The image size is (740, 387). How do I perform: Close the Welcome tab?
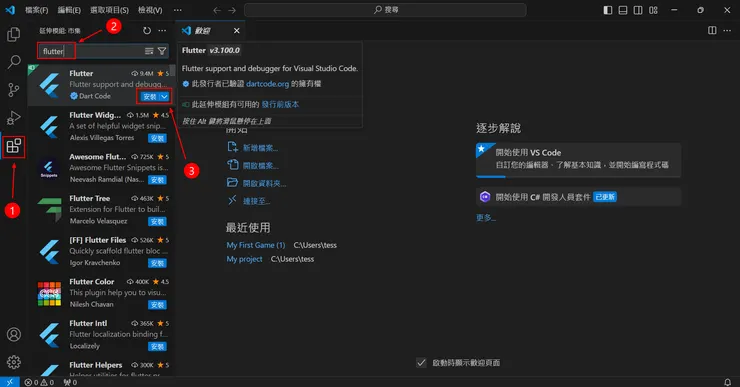tap(236, 31)
